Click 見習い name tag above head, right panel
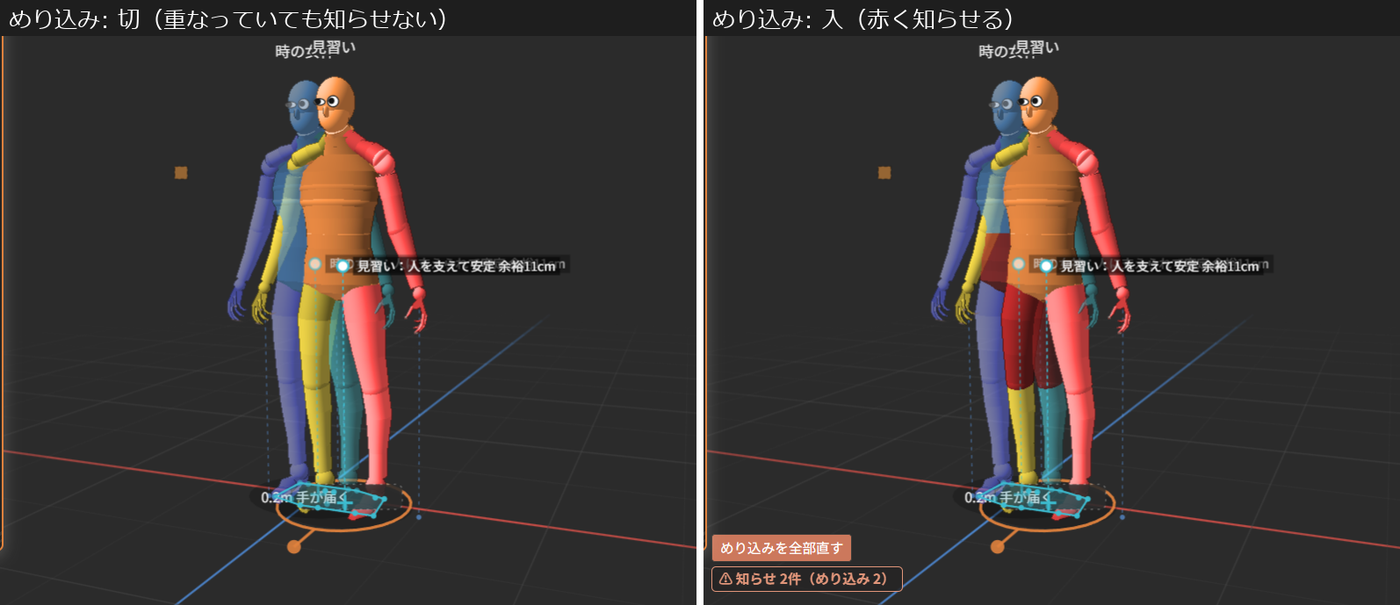This screenshot has height=605, width=1400. [x=1037, y=47]
